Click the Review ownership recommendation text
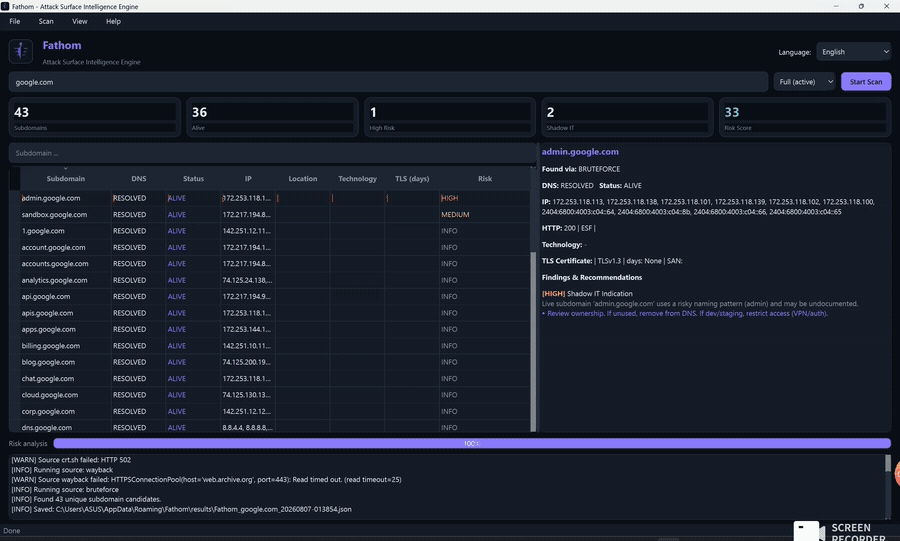The width and height of the screenshot is (900, 541). tap(685, 314)
